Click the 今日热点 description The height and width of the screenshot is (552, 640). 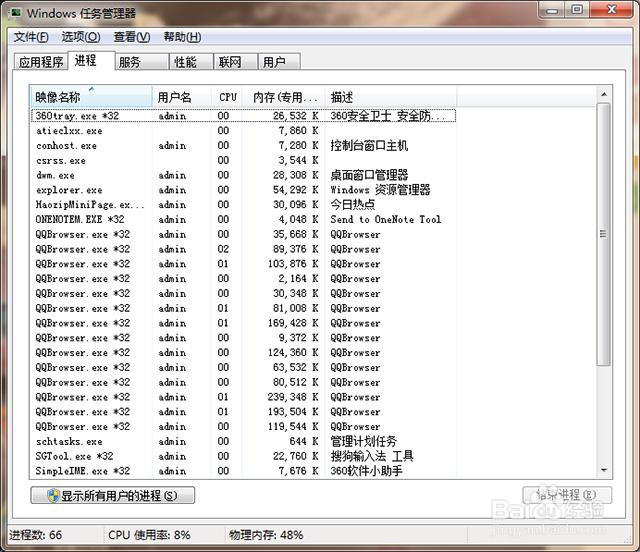(353, 205)
